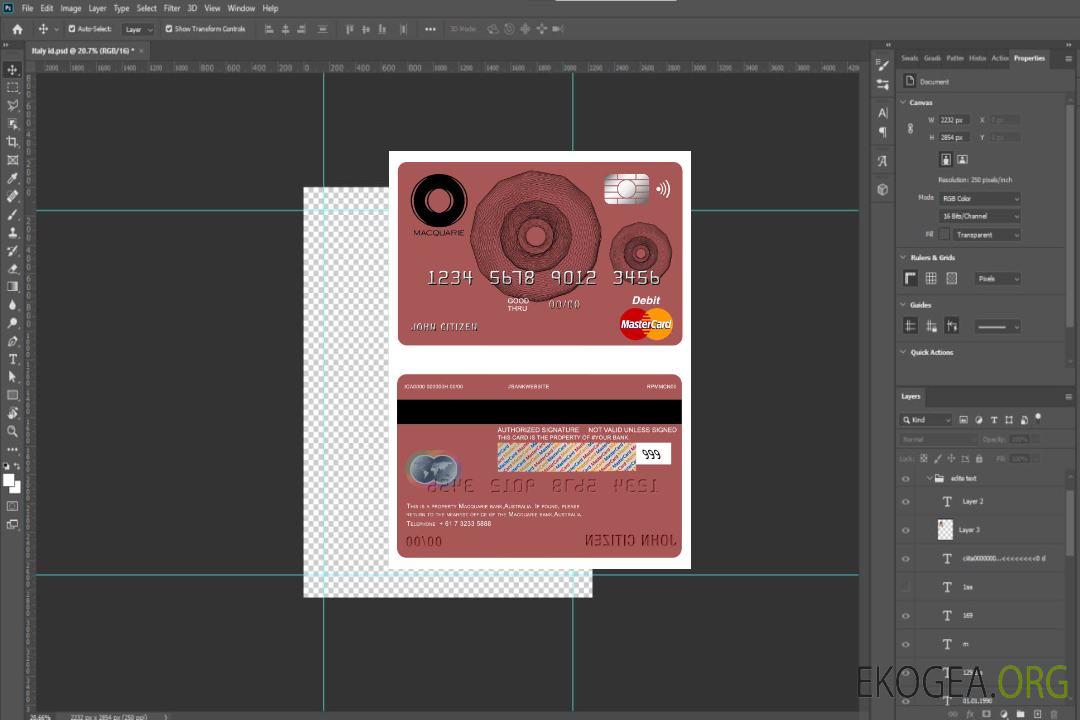Select the Rectangle shape tool

click(12, 395)
